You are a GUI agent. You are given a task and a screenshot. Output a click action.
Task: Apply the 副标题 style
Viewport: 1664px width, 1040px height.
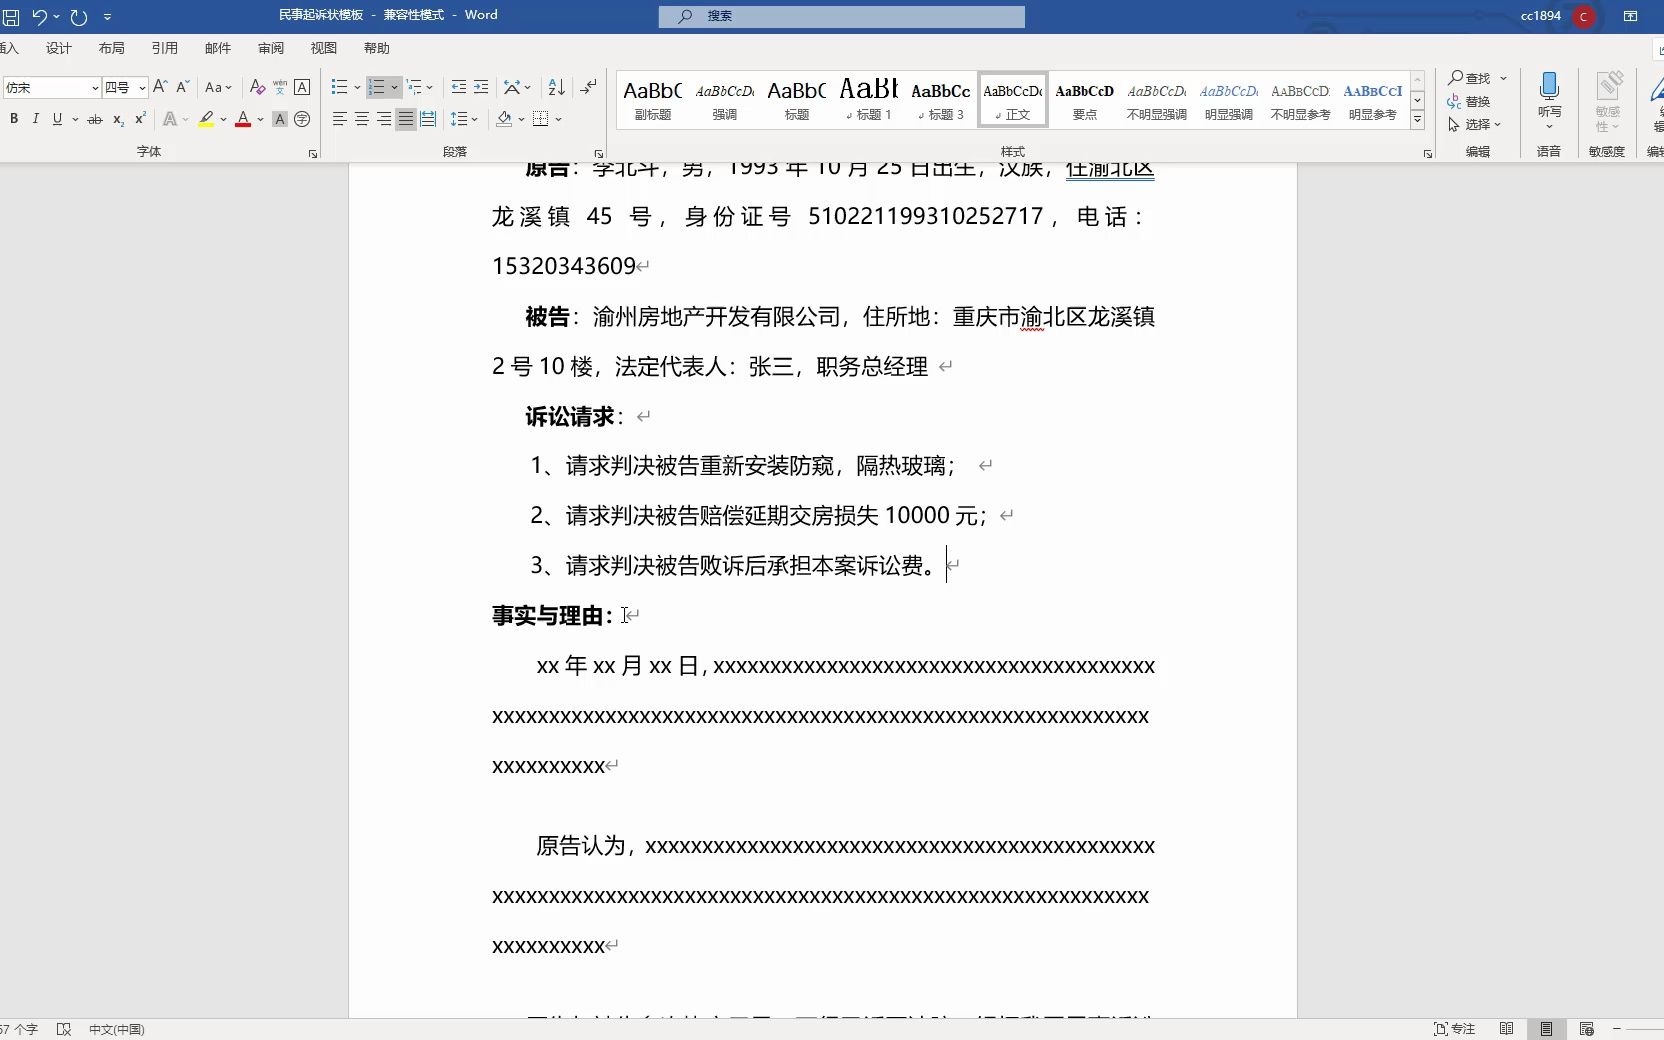pos(653,99)
